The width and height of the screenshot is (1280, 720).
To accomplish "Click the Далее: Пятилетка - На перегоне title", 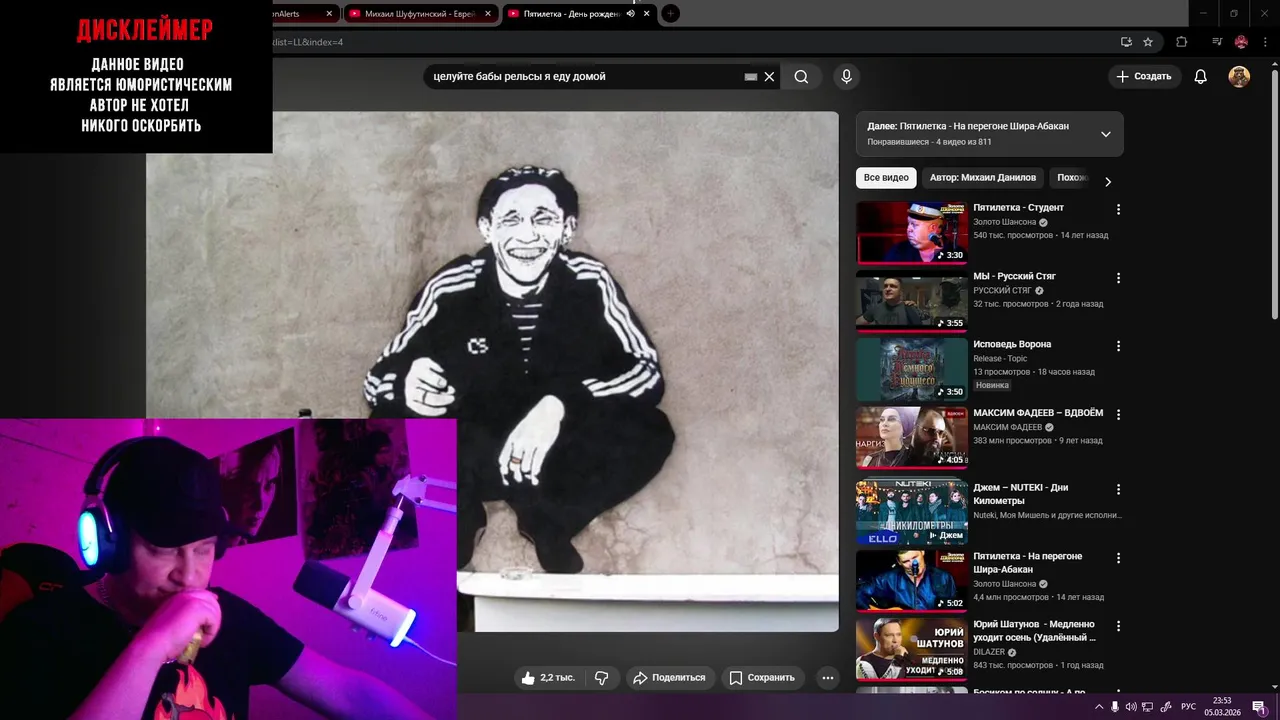I will pyautogui.click(x=968, y=126).
